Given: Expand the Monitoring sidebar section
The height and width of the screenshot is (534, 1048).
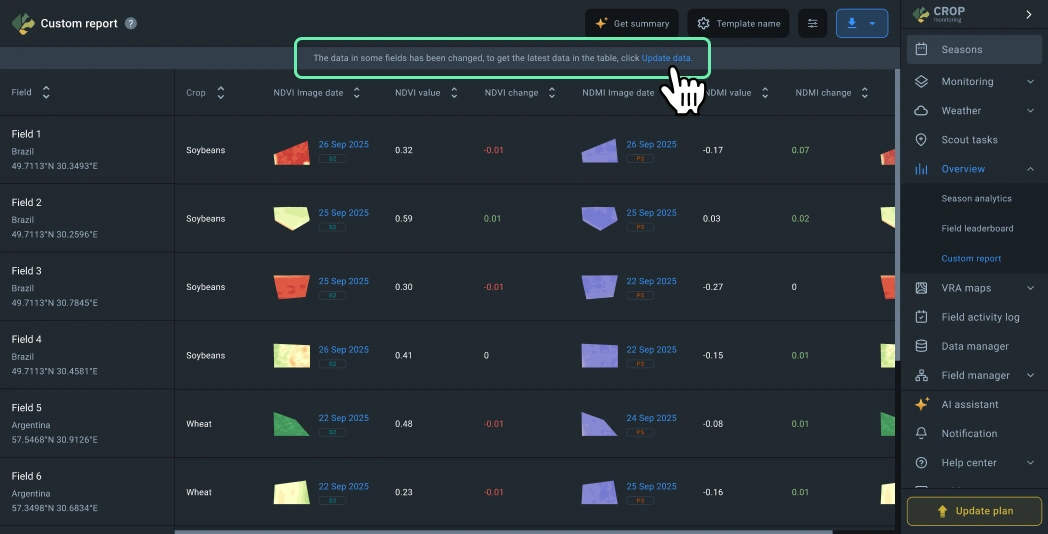Looking at the screenshot, I should (x=1030, y=82).
